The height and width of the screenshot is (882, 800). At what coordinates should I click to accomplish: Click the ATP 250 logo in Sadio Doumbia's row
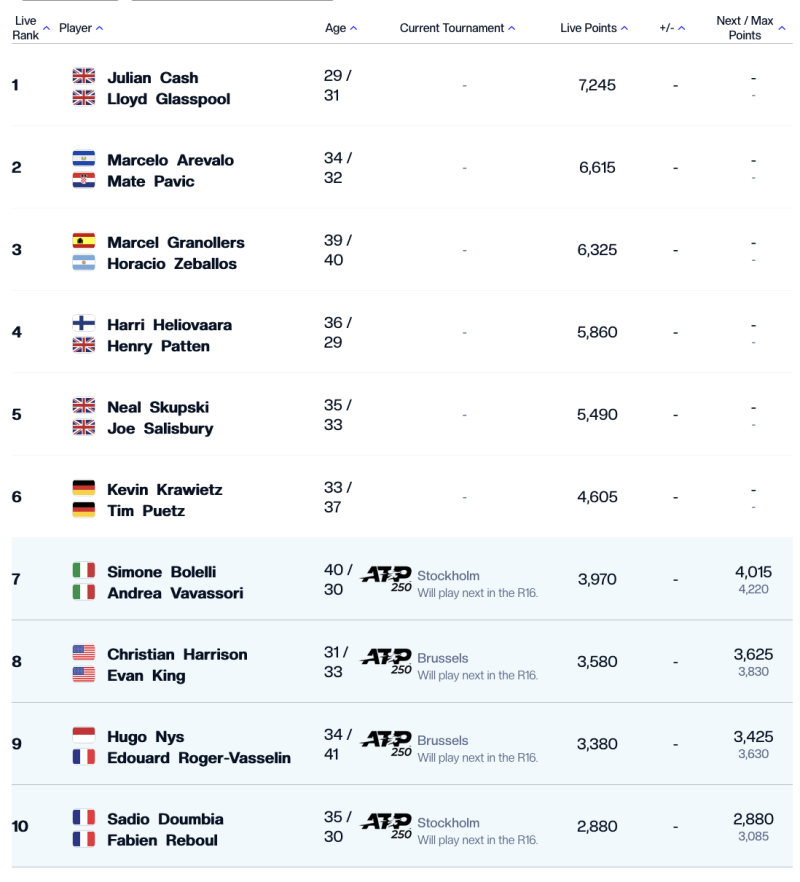coord(386,826)
